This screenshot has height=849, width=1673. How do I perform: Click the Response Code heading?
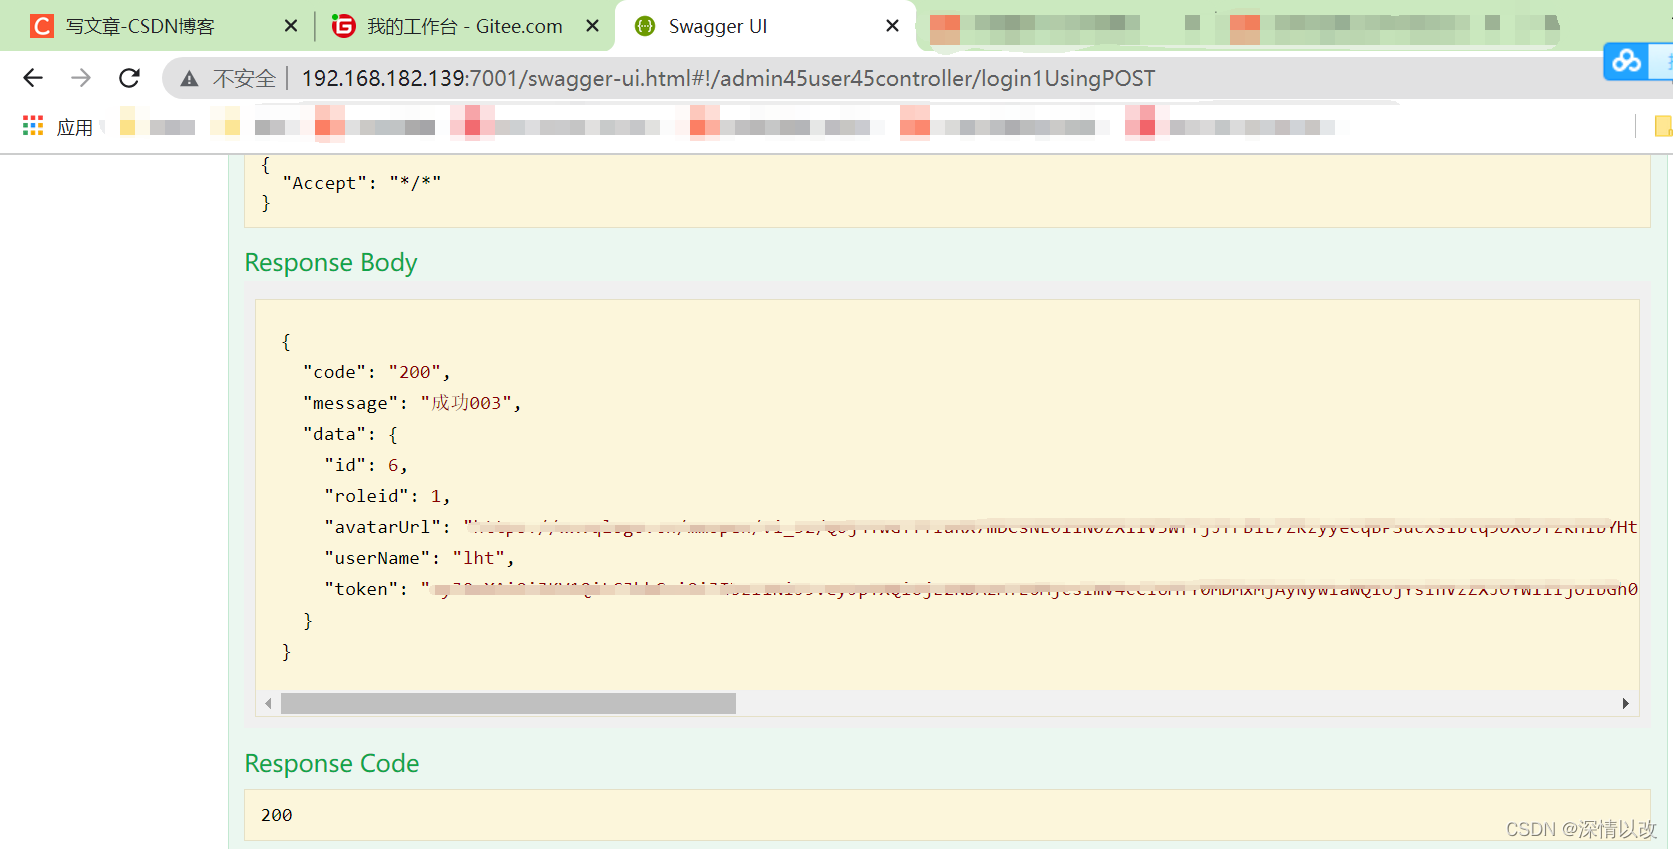point(332,763)
